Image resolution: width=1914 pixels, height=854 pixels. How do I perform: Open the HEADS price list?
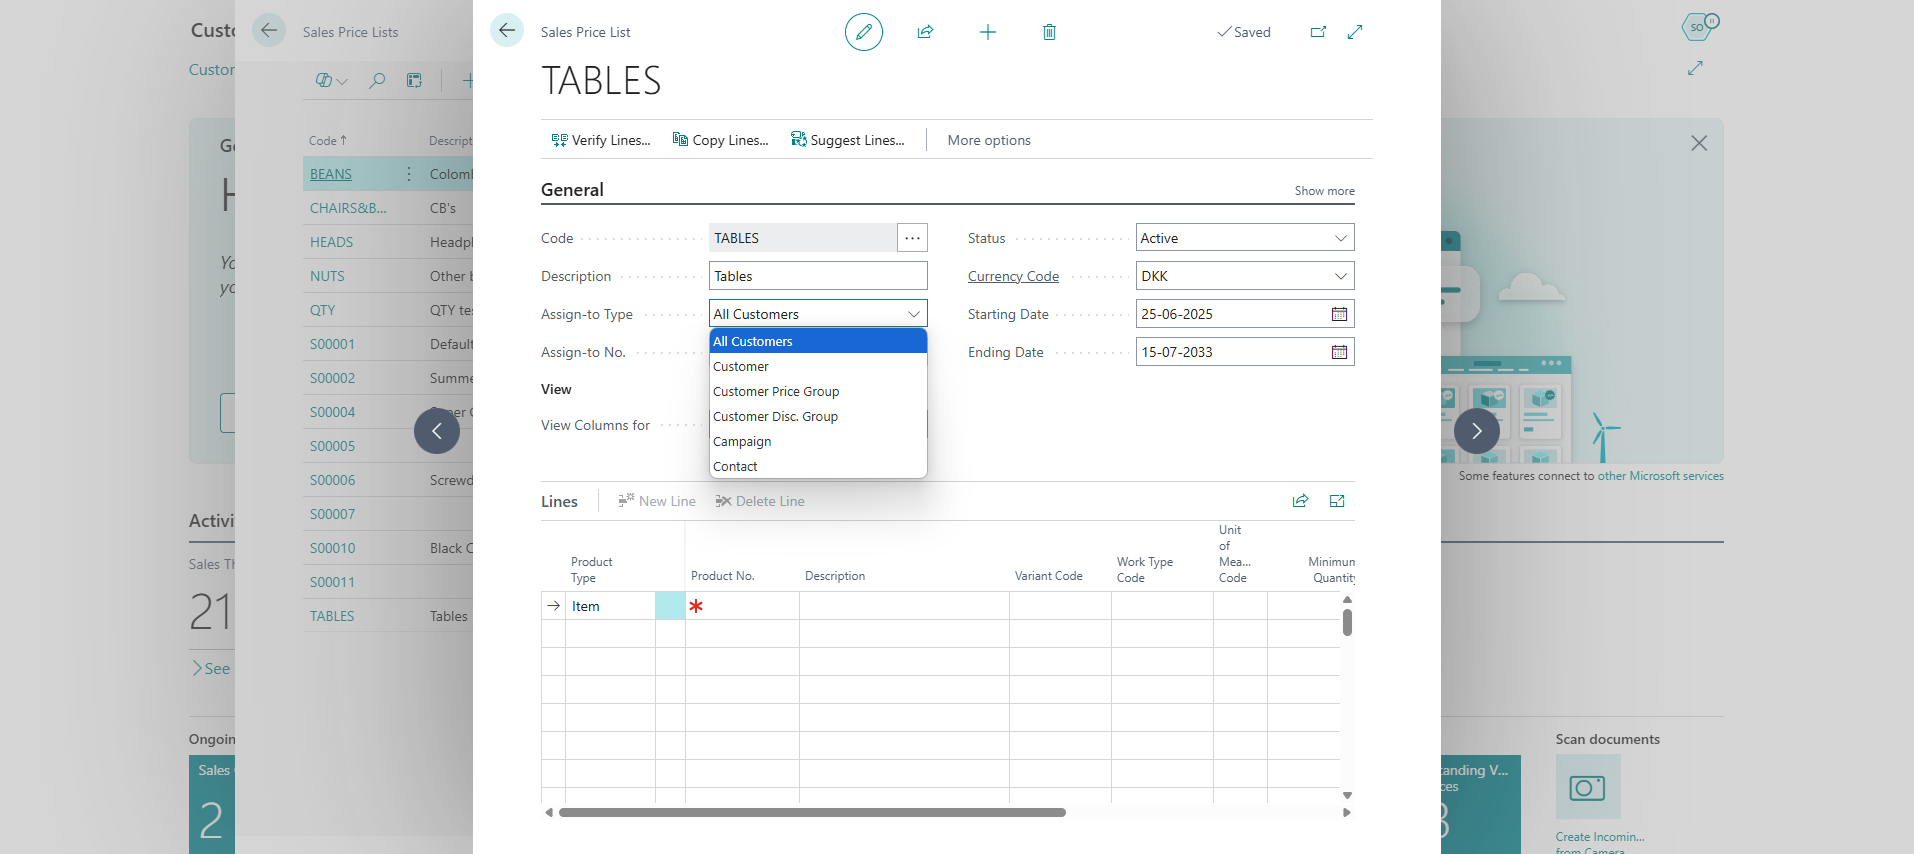point(331,242)
